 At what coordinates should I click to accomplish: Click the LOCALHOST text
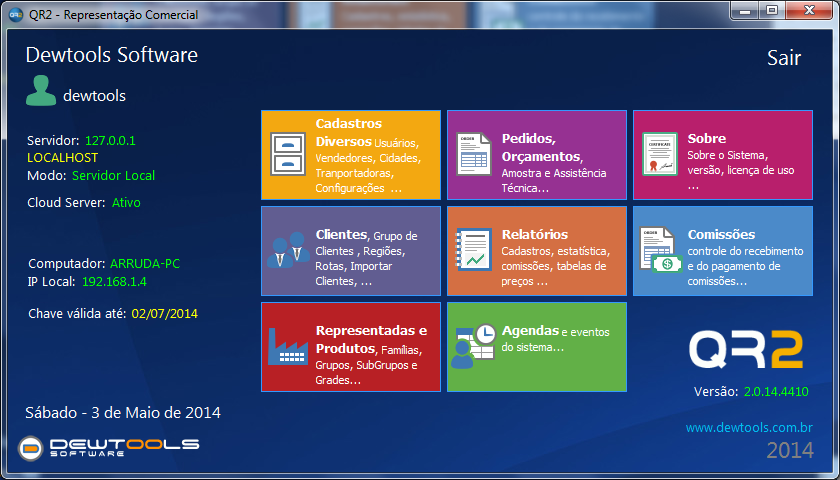point(63,158)
